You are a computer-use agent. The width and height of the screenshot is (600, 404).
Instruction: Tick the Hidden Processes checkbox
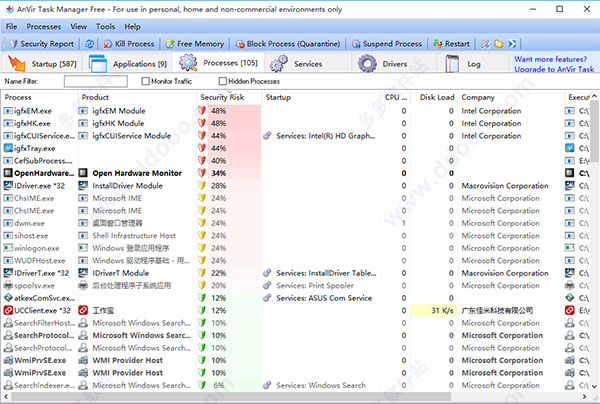[x=223, y=81]
